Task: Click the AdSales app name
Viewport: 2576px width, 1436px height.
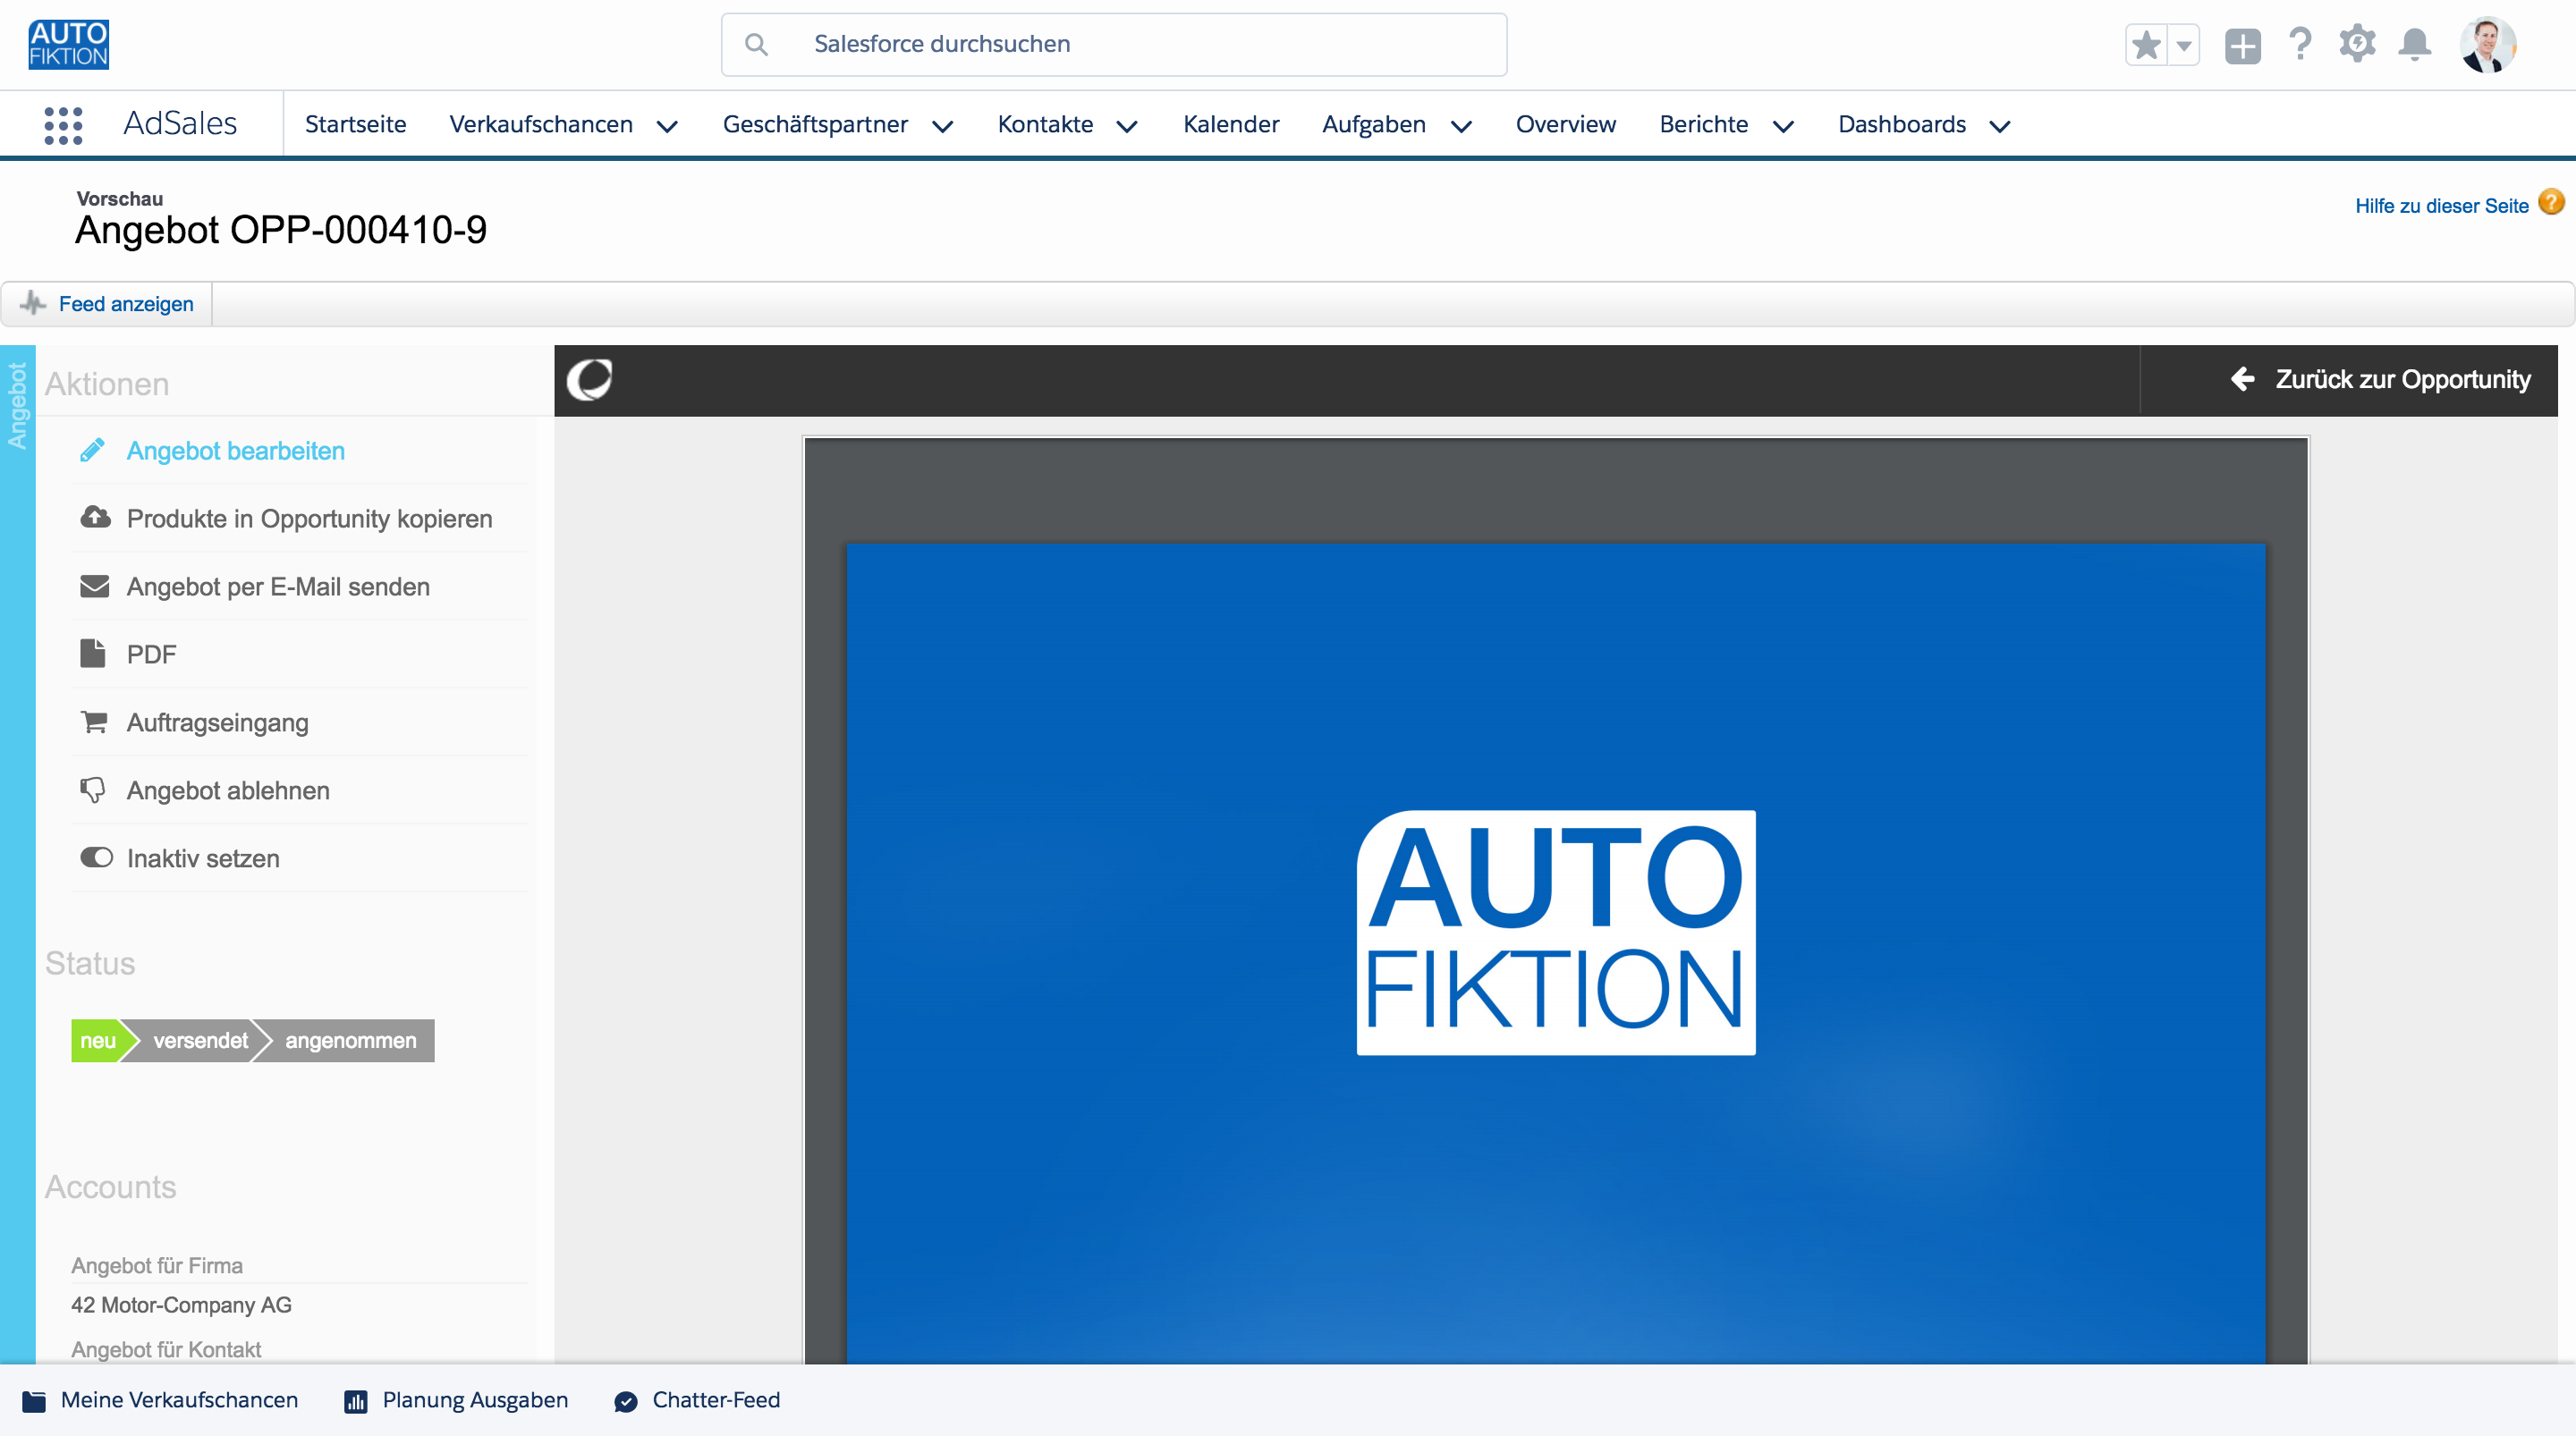Action: click(x=180, y=123)
